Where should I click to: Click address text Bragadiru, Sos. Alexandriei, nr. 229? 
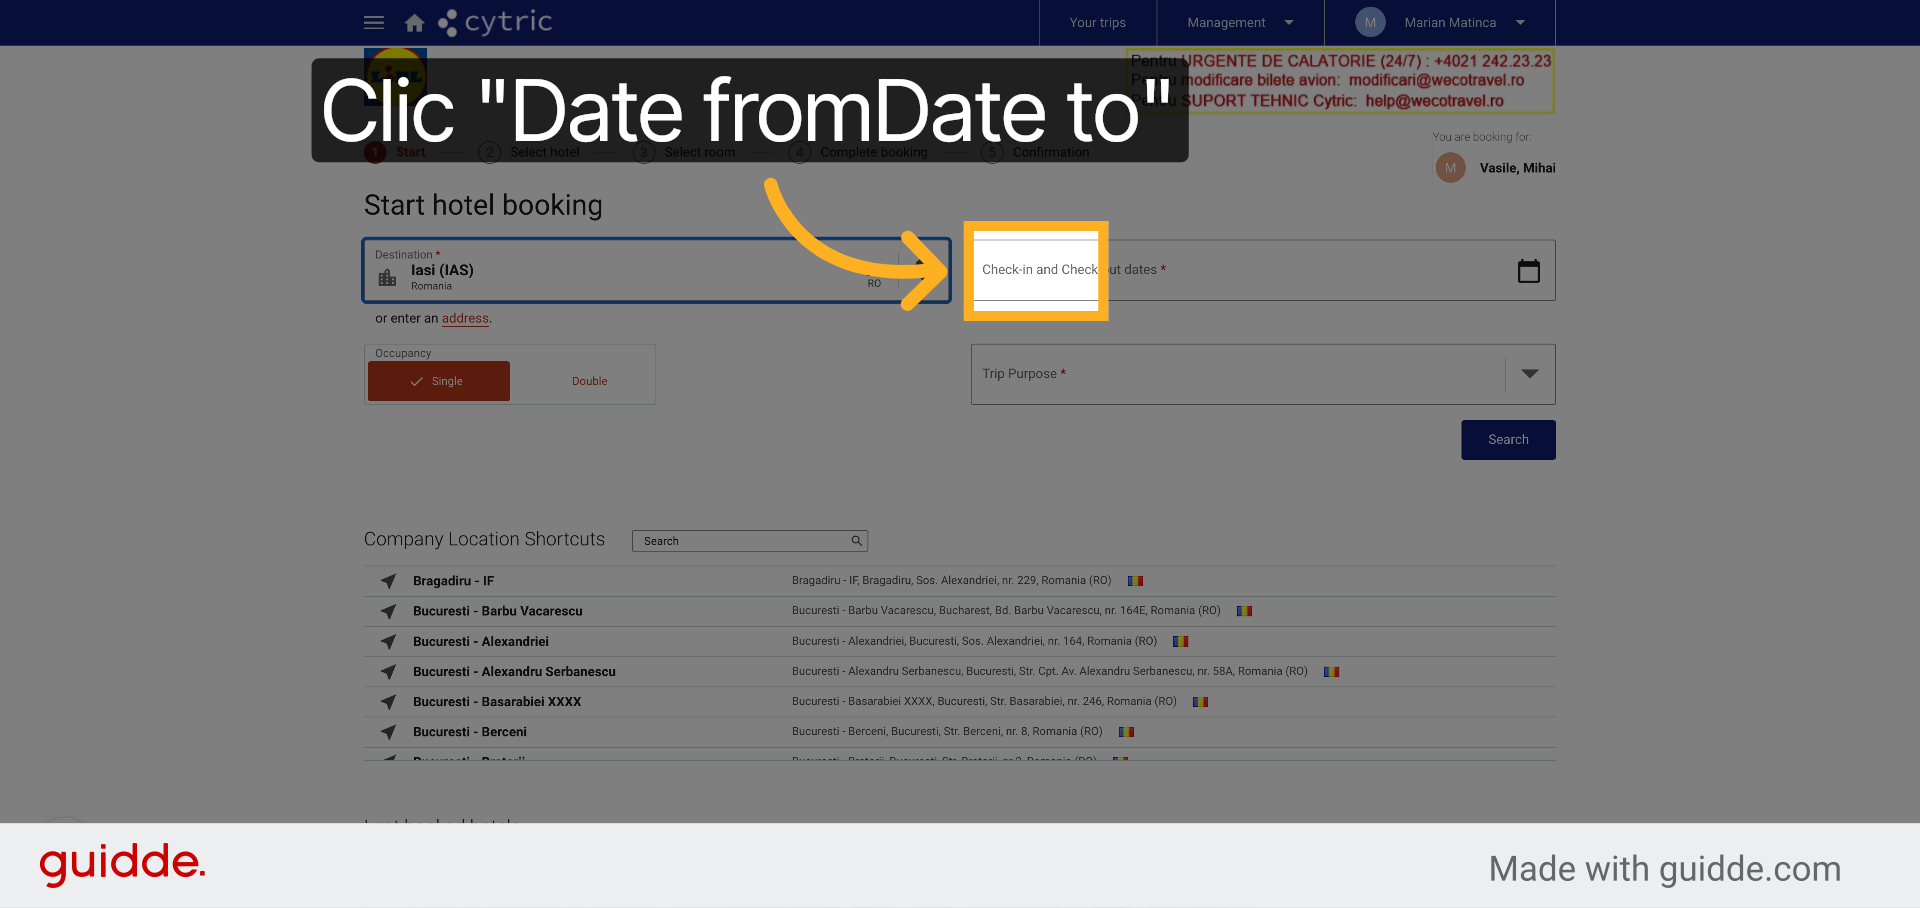click(x=950, y=580)
